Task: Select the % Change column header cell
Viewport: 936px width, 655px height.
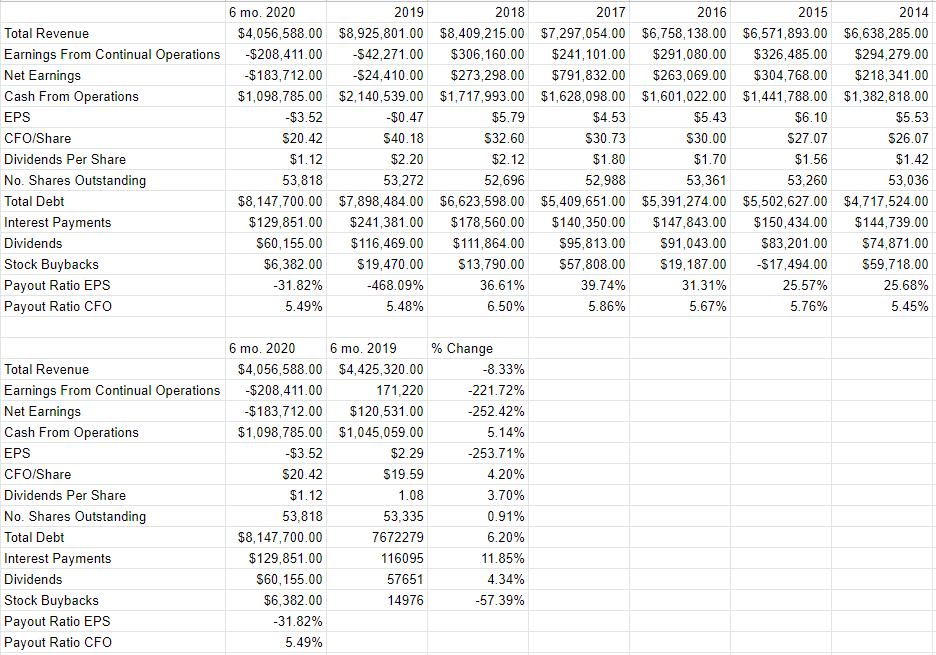Action: coord(455,348)
